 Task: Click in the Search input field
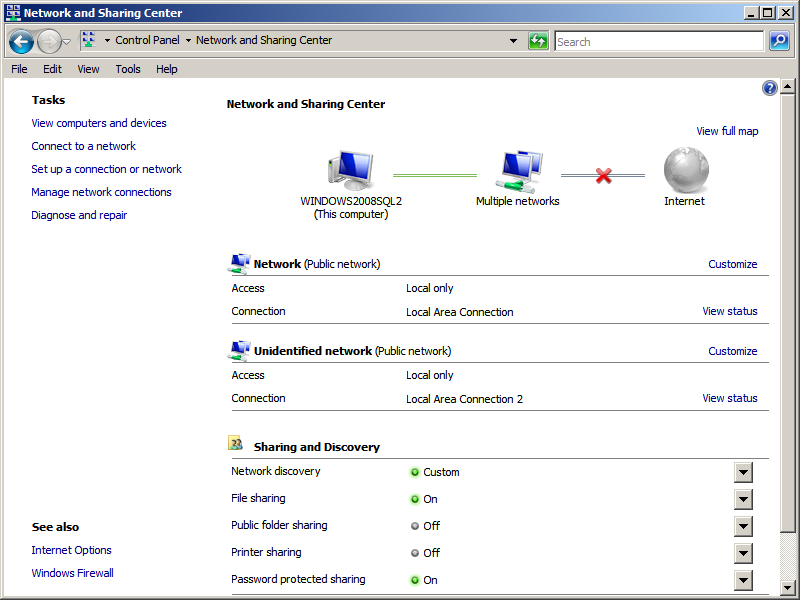pos(659,41)
